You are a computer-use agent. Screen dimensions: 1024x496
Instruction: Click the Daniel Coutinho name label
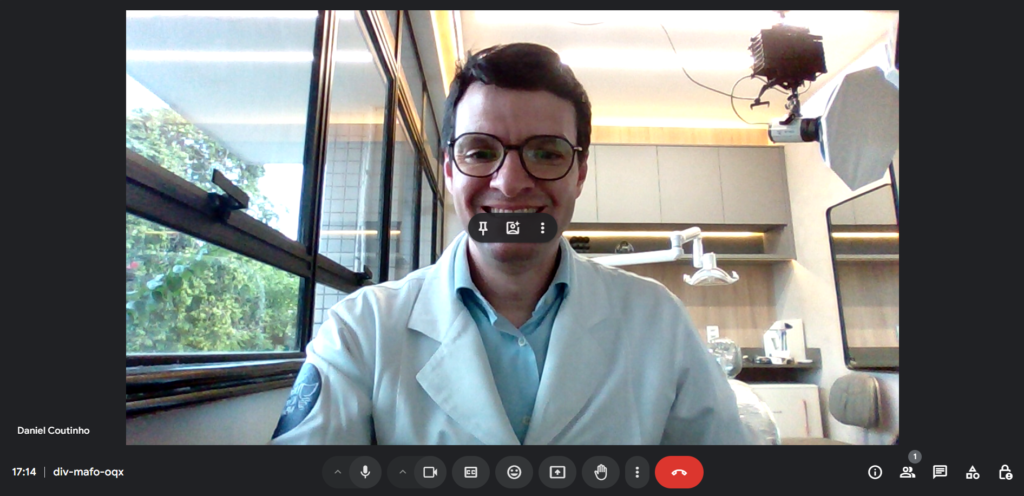pos(53,430)
